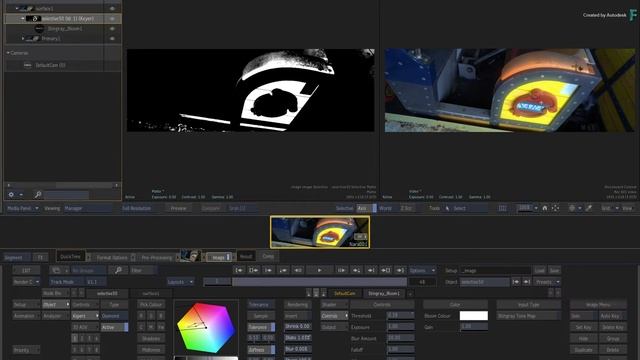Switch to the Segment tab

[x=16, y=257]
